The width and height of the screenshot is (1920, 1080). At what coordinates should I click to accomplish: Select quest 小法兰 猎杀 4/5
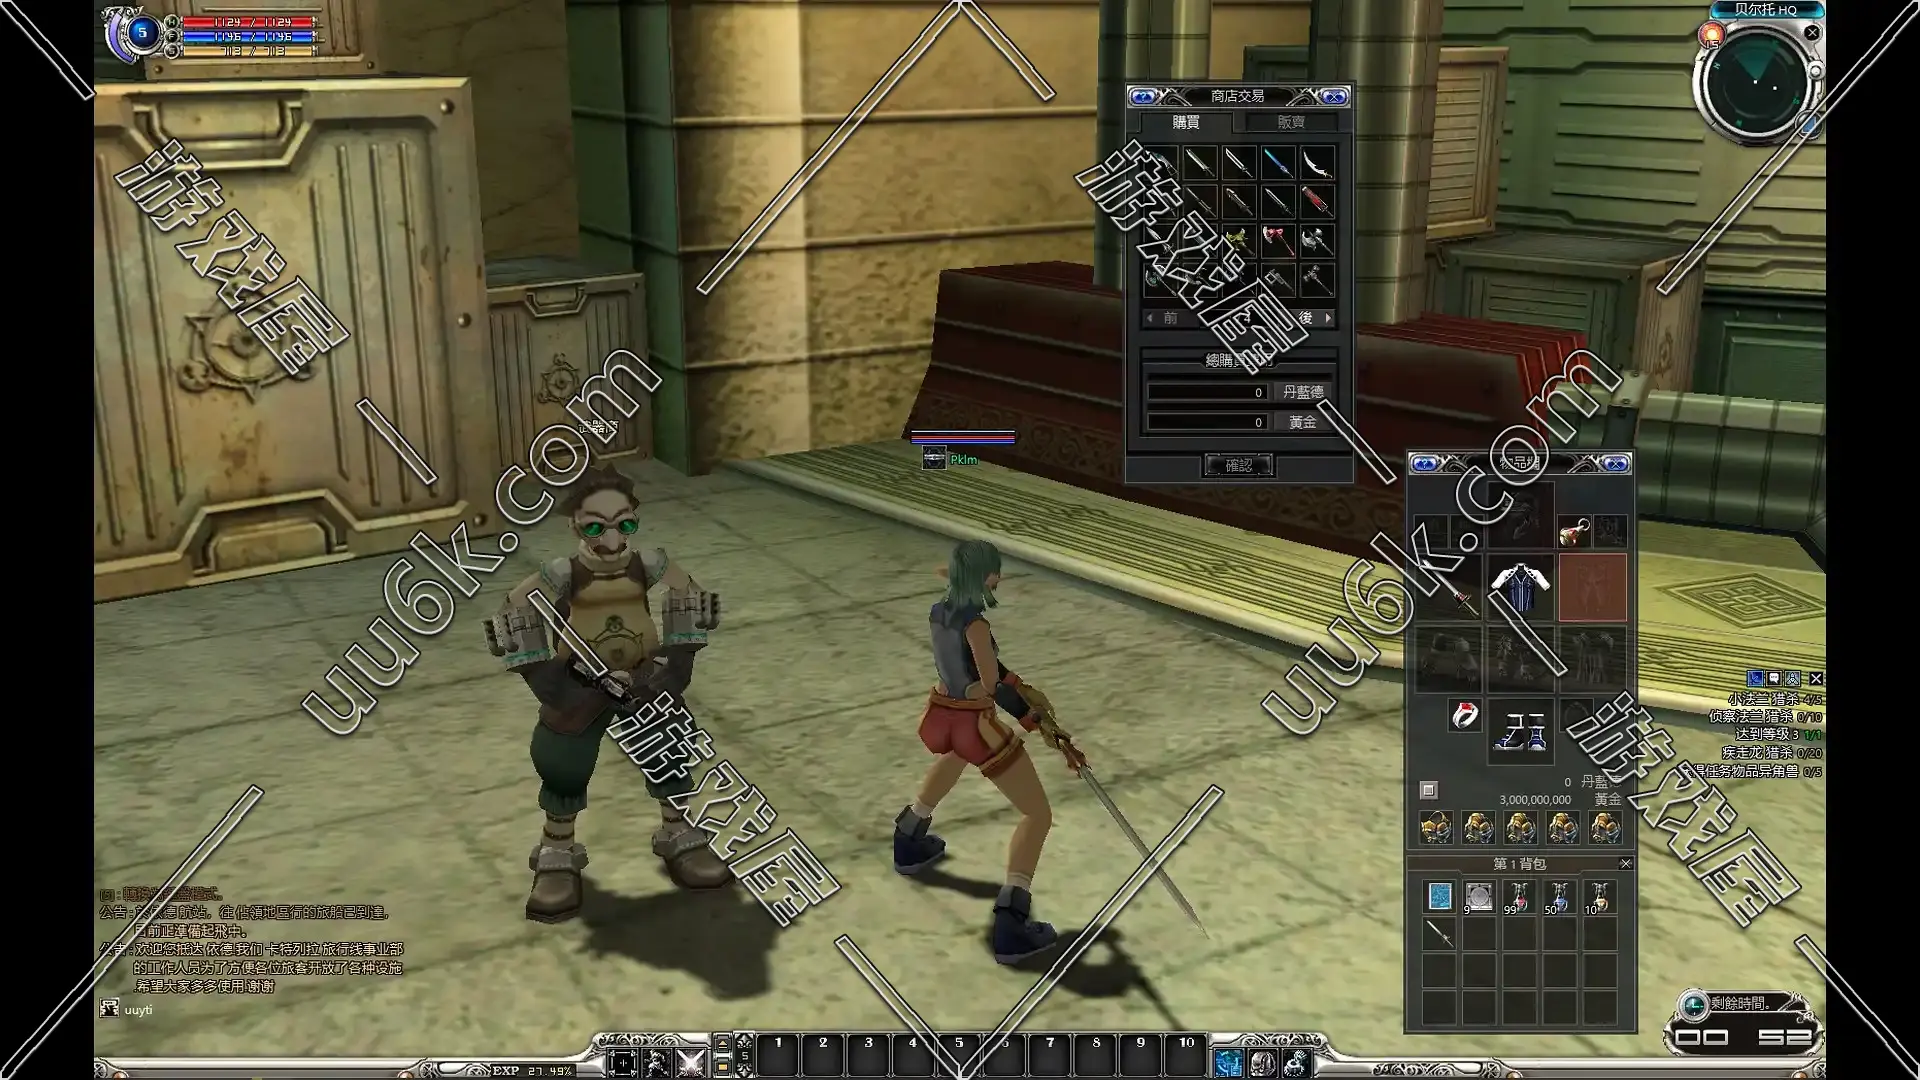[1775, 699]
